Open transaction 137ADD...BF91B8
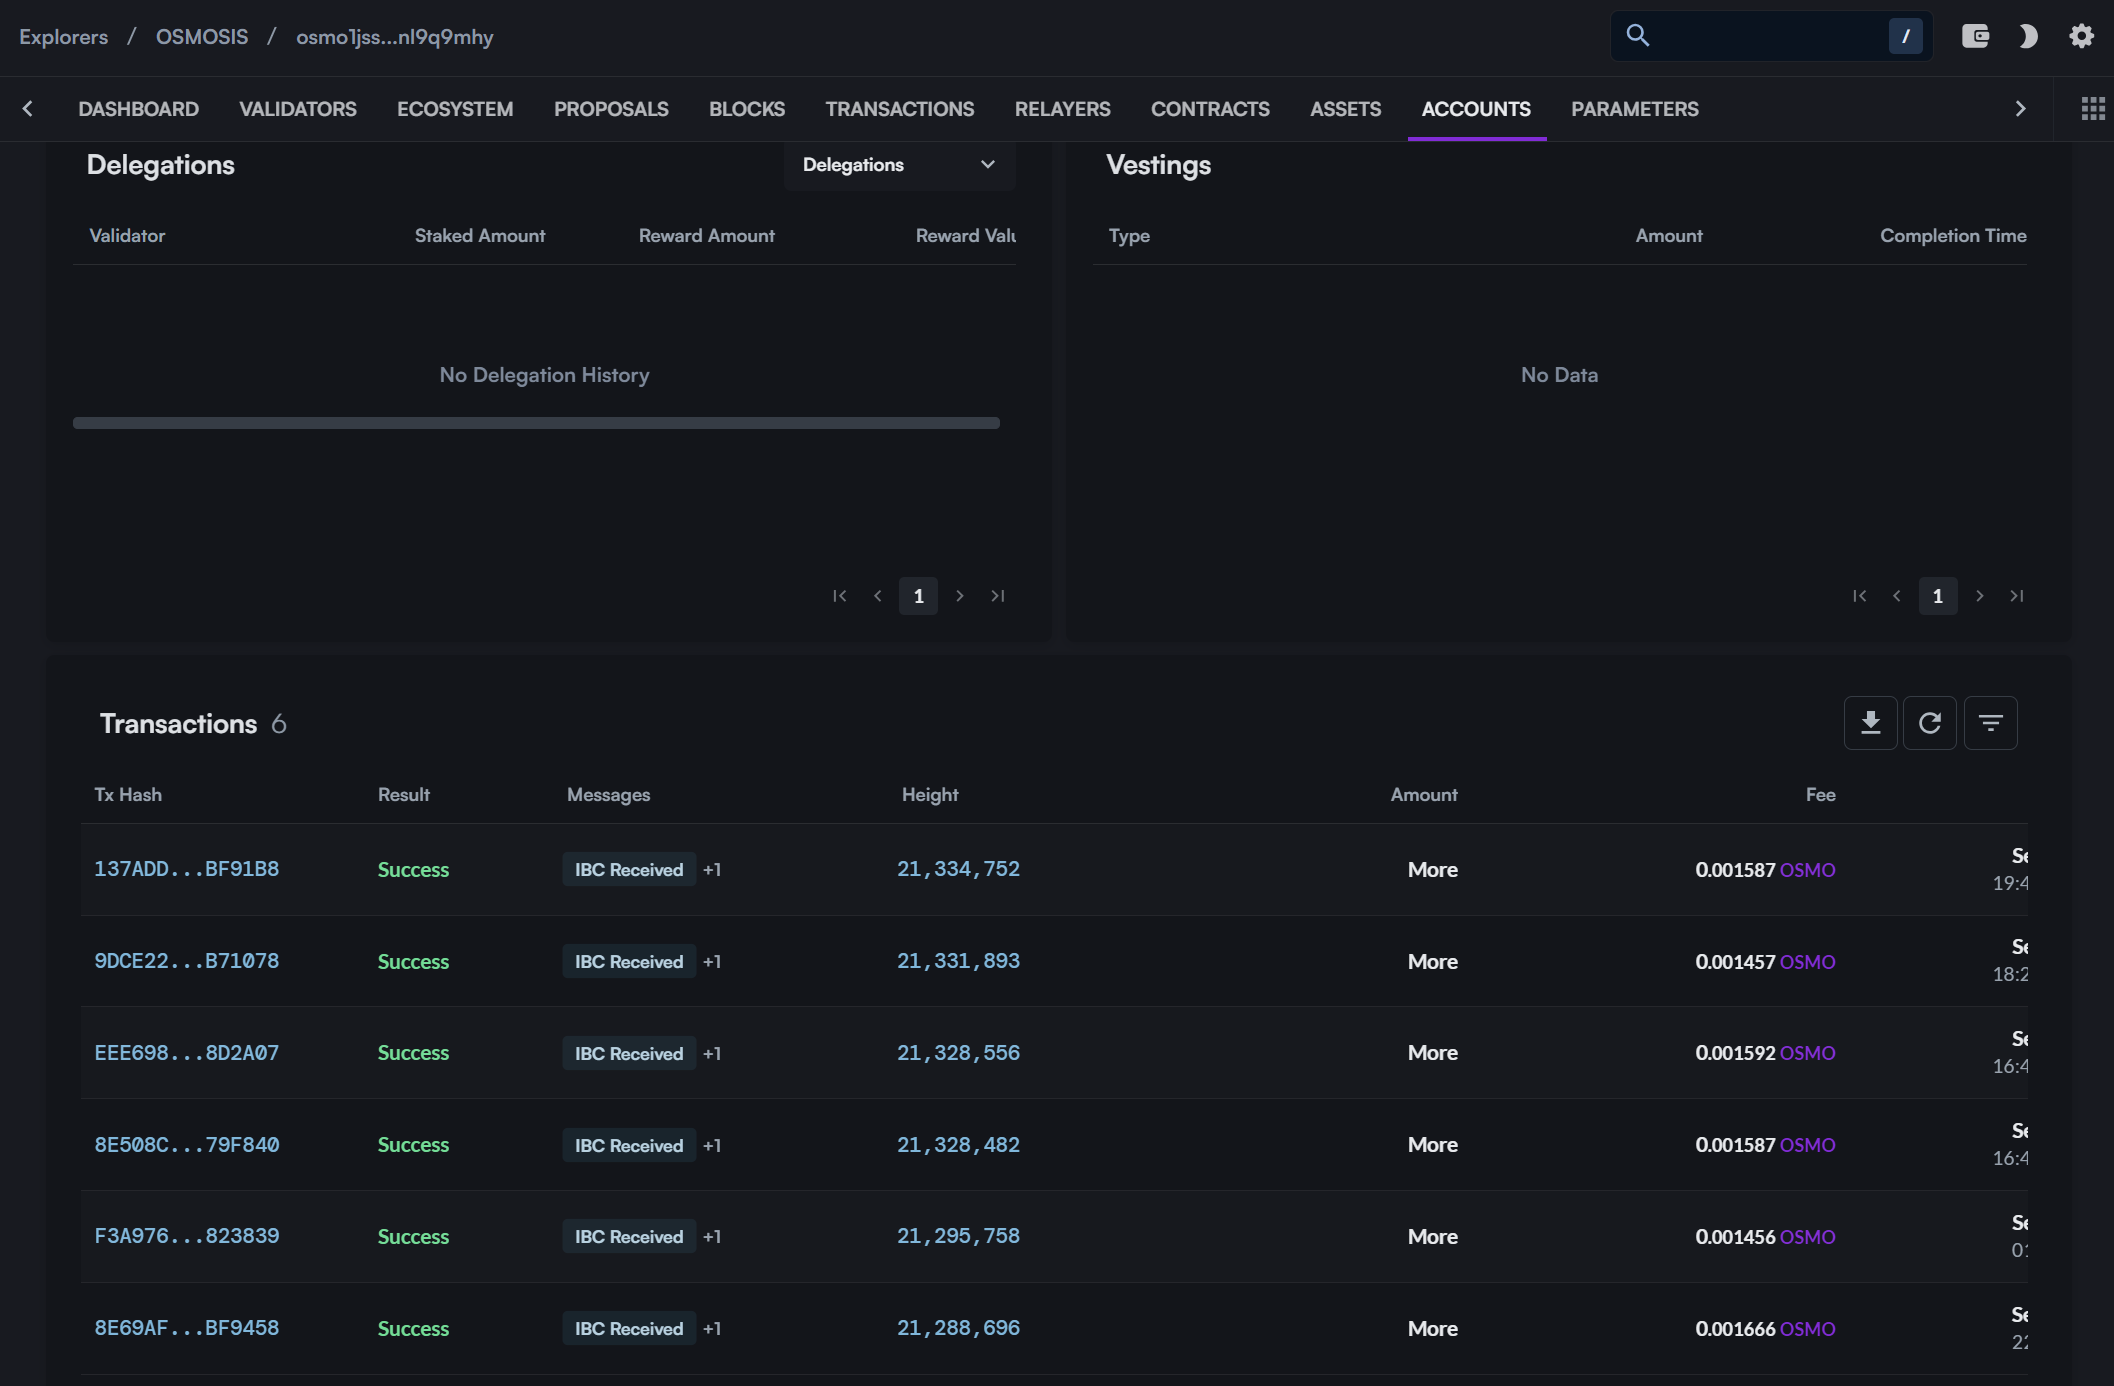Viewport: 2114px width, 1386px height. [187, 869]
